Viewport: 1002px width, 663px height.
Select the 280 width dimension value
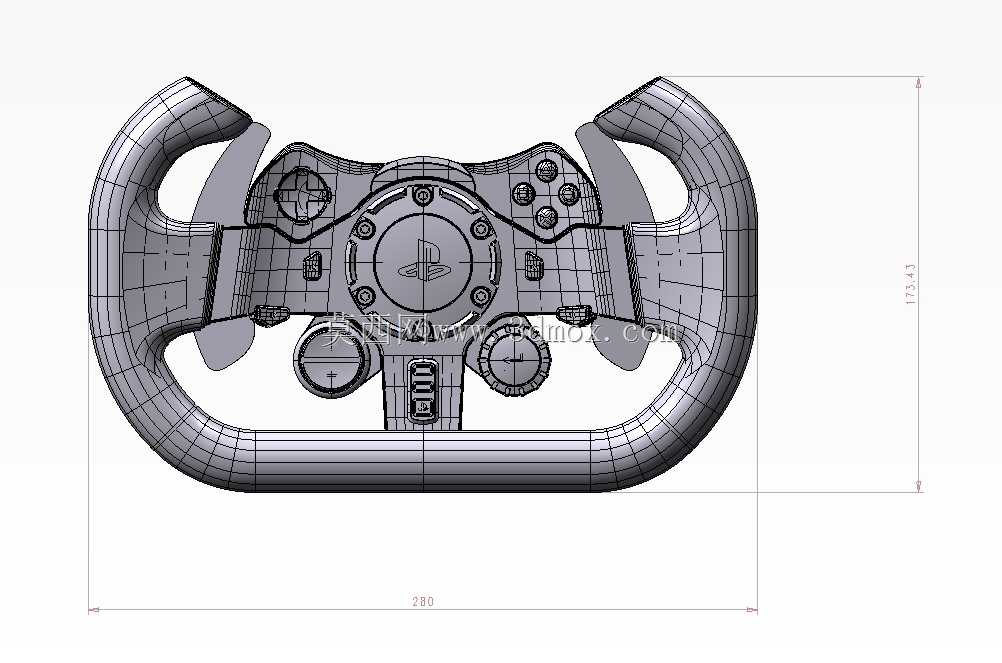[x=423, y=601]
